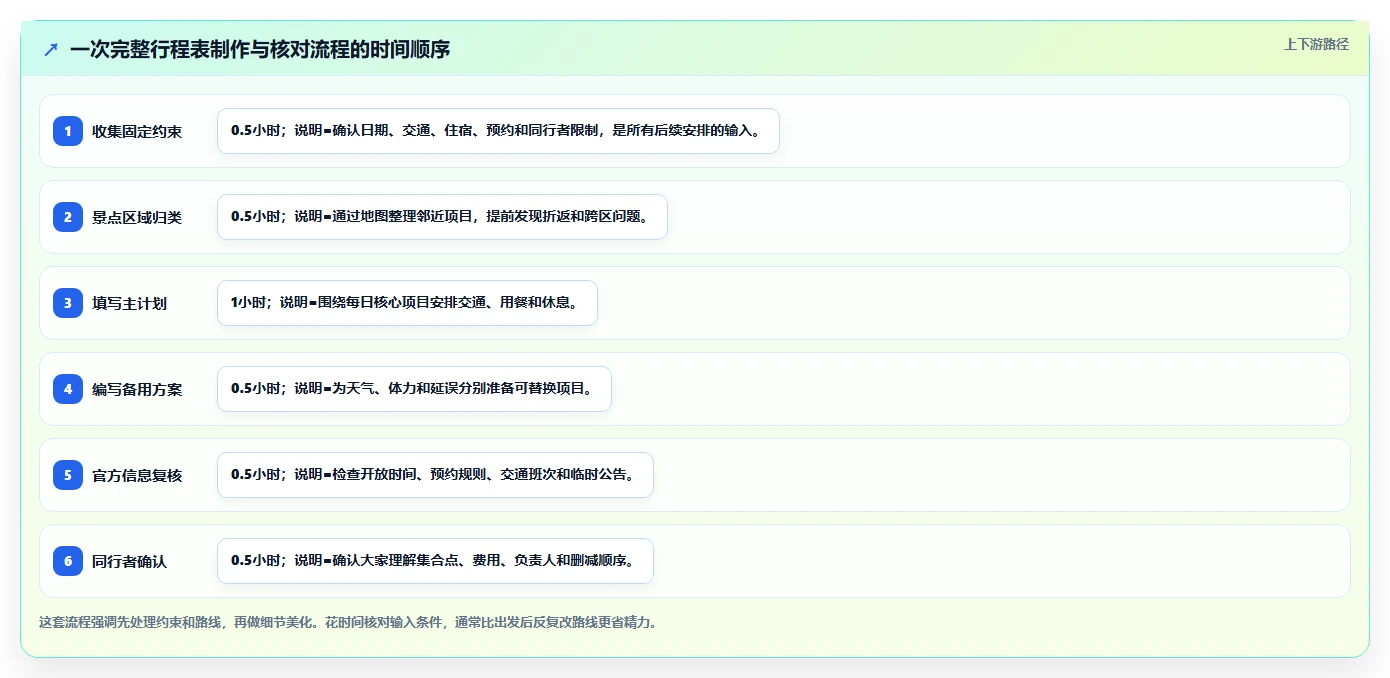The image size is (1390, 678).
Task: Click the description about 检查开放时间、预约规则
Action: (435, 475)
